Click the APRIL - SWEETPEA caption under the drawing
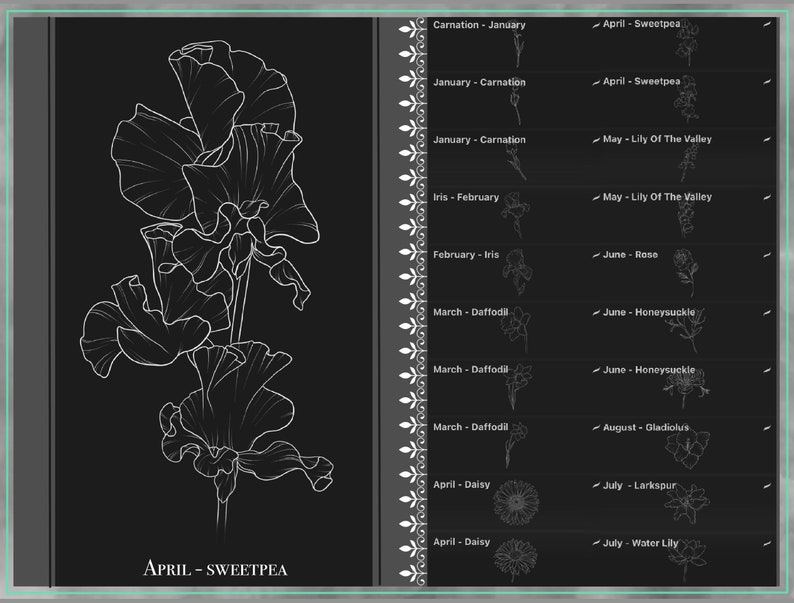The image size is (794, 603). click(215, 568)
